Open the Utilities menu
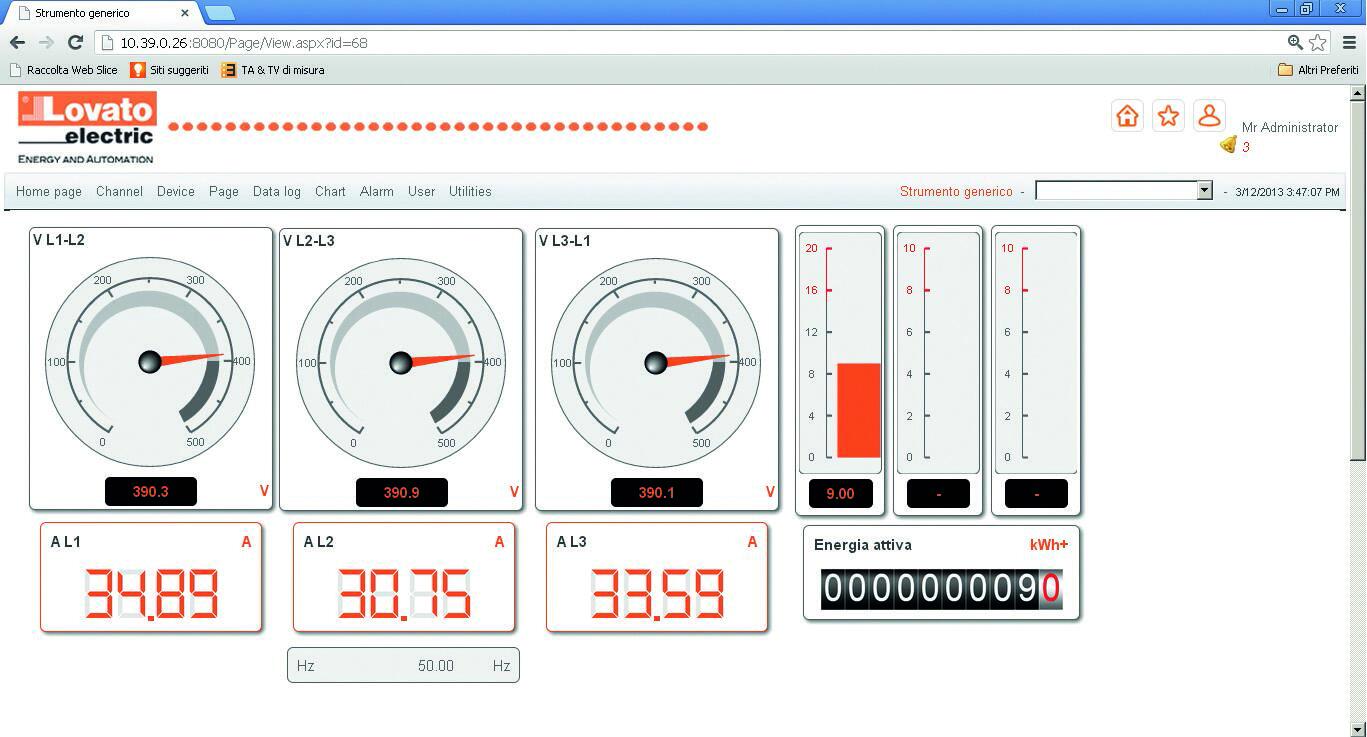 470,192
